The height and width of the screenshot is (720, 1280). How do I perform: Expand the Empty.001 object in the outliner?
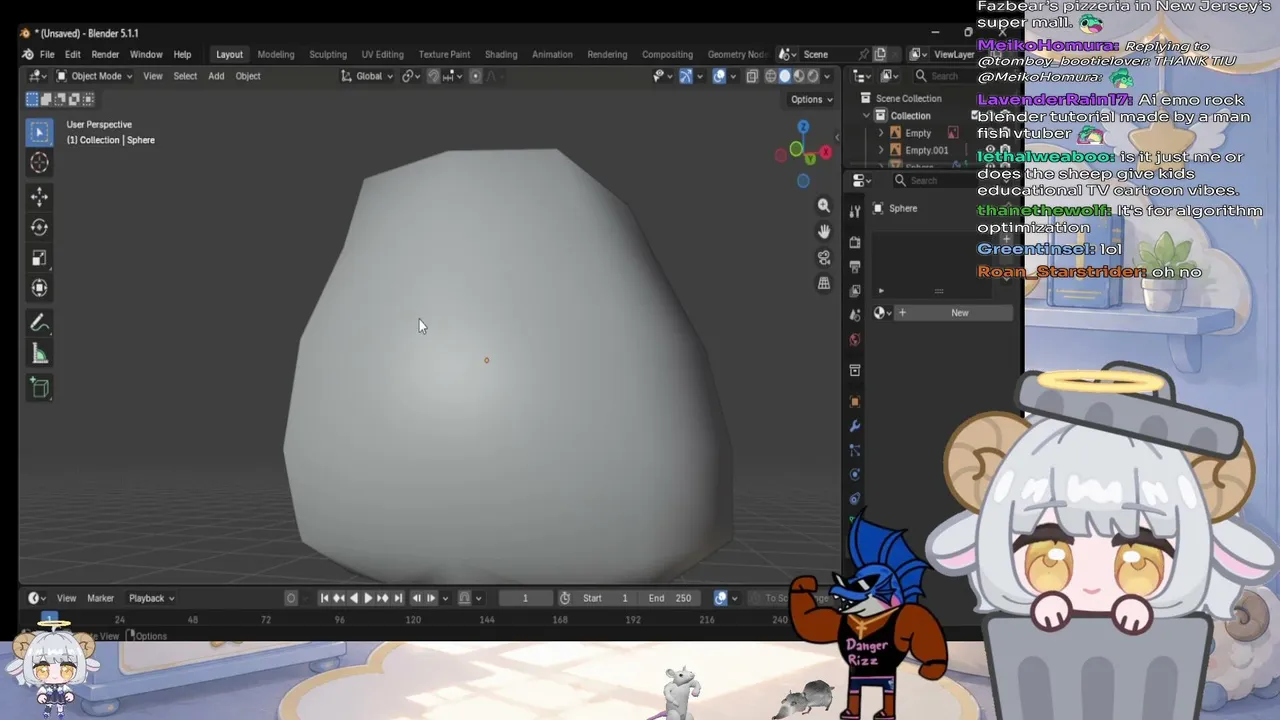(881, 151)
